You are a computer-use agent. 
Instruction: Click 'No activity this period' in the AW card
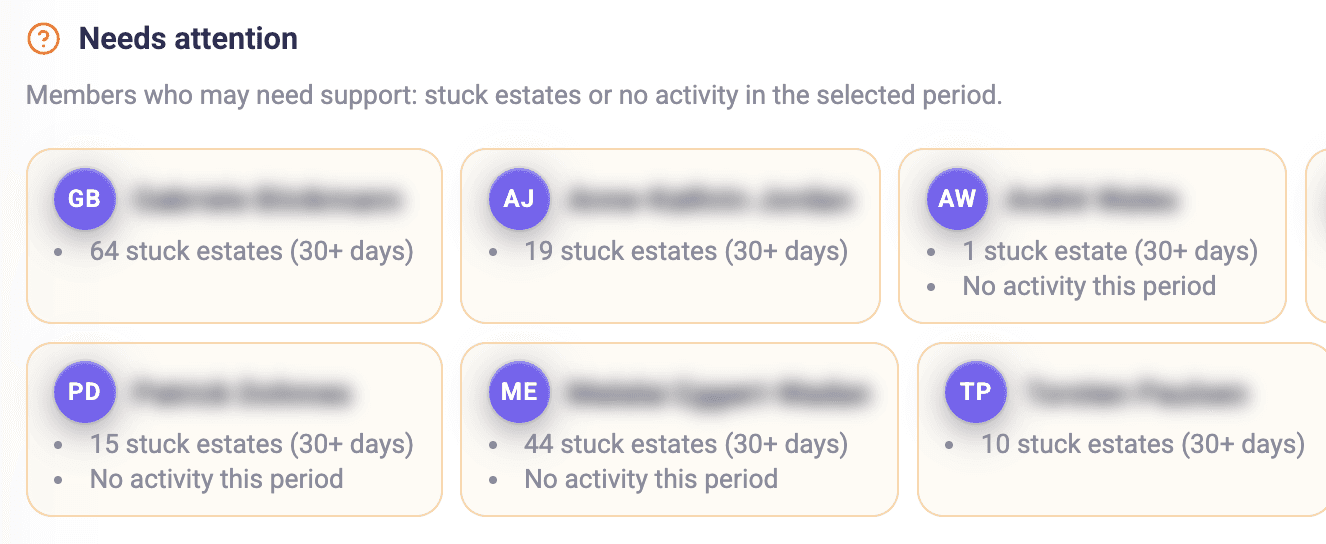1088,286
